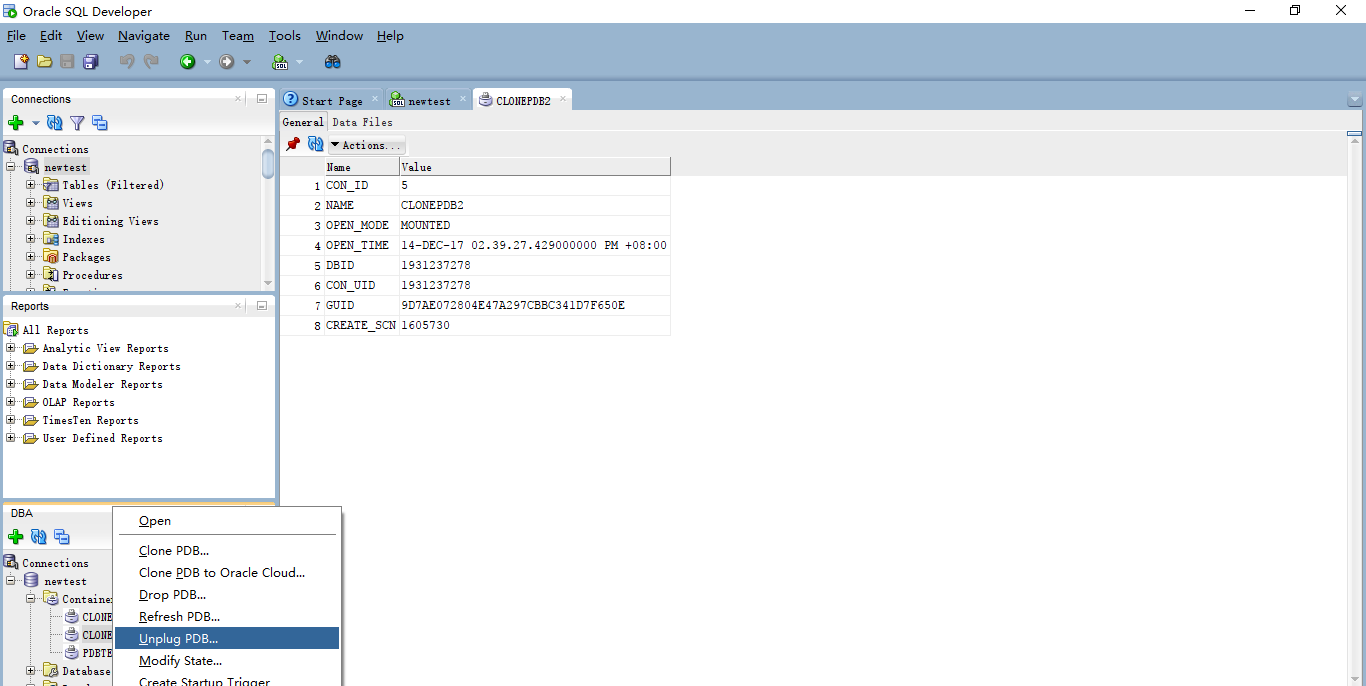Switch to the Data Files tab
The width and height of the screenshot is (1366, 686).
[x=362, y=122]
